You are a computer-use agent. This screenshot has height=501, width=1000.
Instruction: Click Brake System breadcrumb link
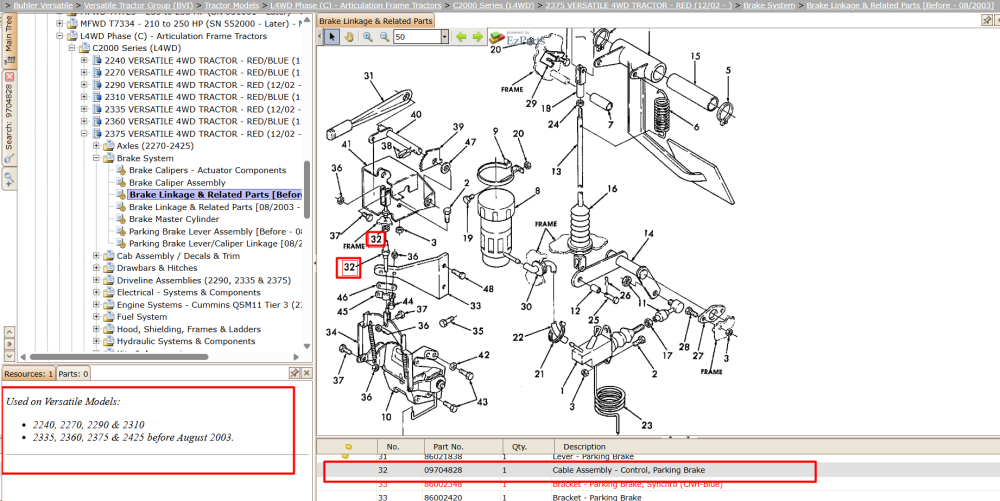769,5
